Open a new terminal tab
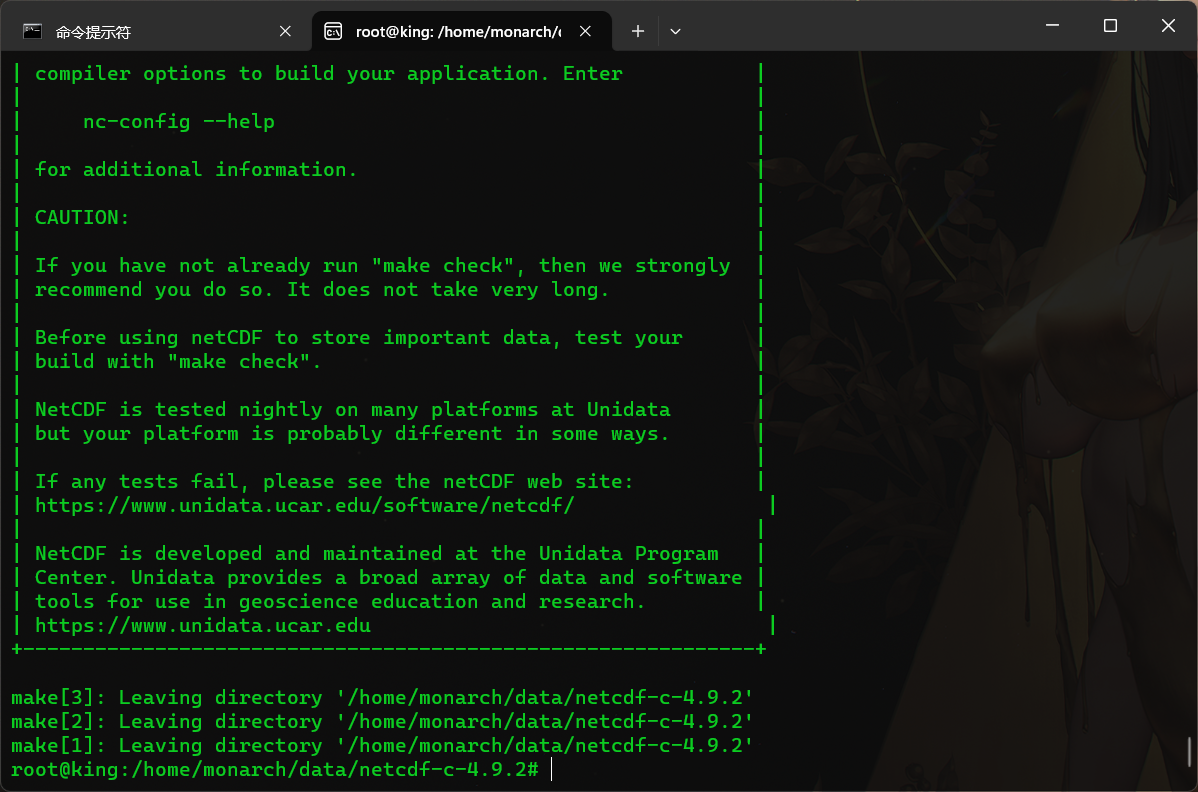Screen dimensions: 1198x792 coord(638,31)
